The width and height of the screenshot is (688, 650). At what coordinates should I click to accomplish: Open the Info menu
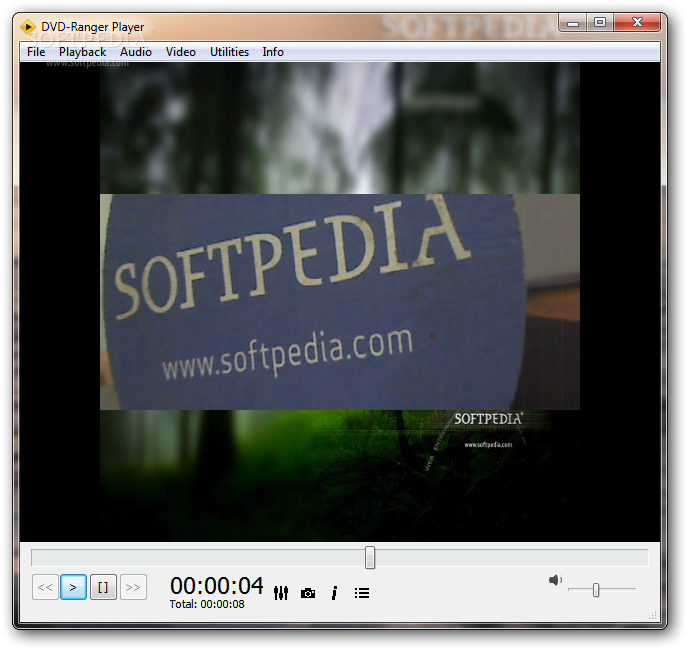(273, 52)
